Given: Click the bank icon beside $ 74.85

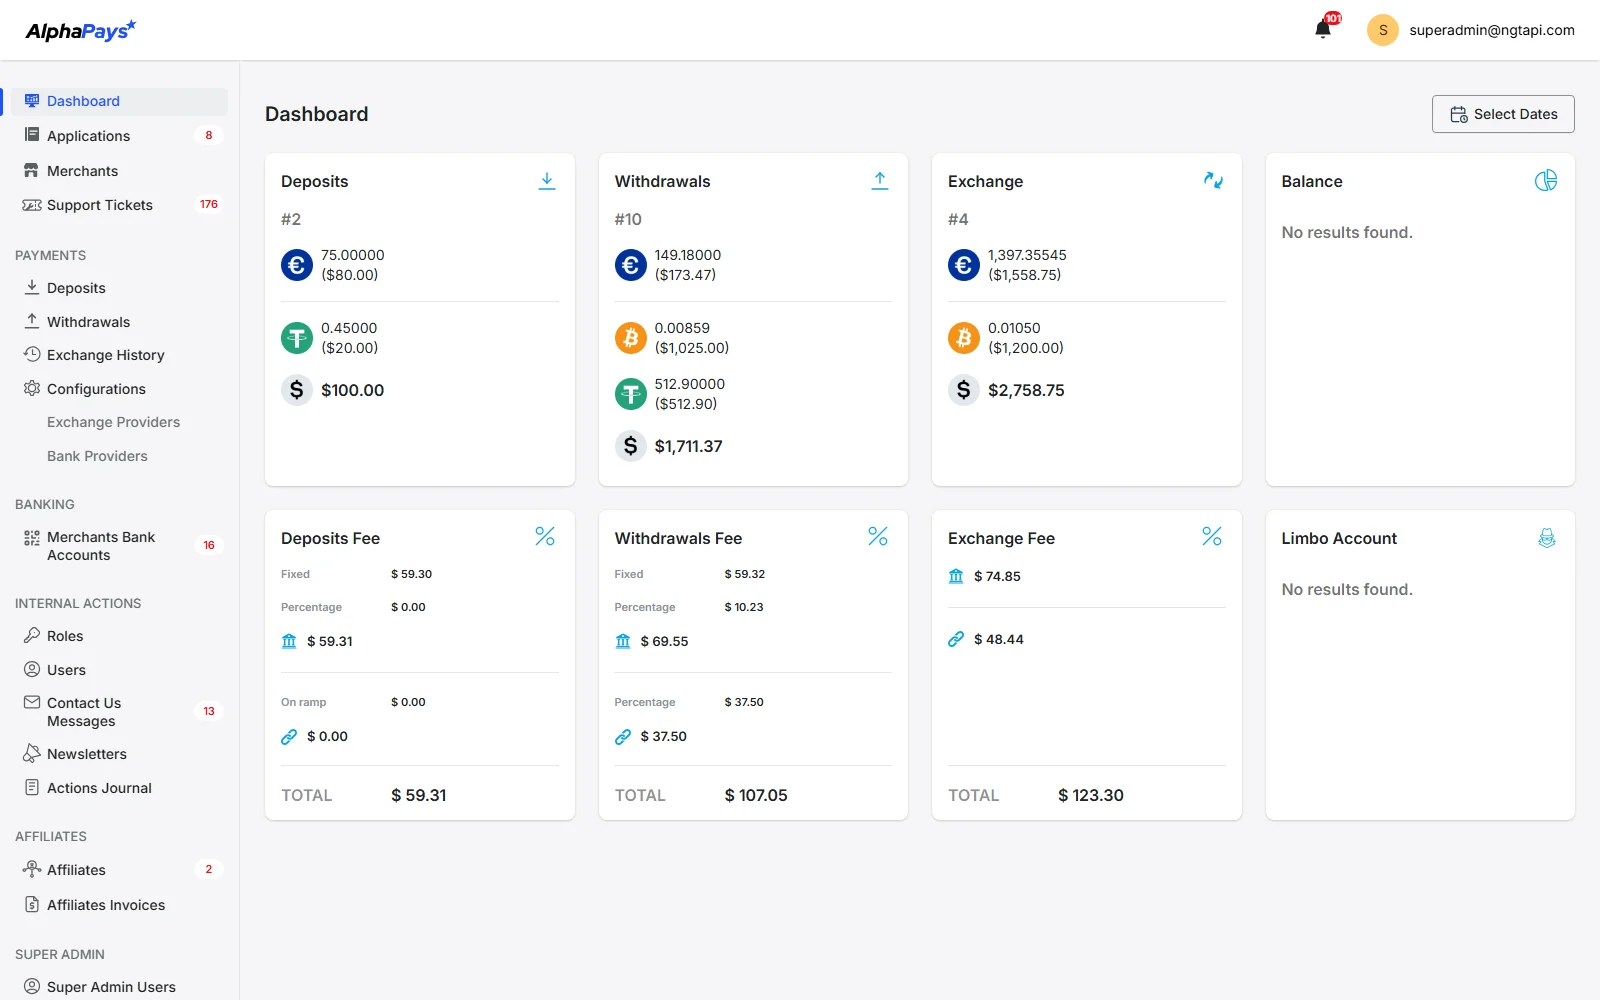Looking at the screenshot, I should [956, 576].
